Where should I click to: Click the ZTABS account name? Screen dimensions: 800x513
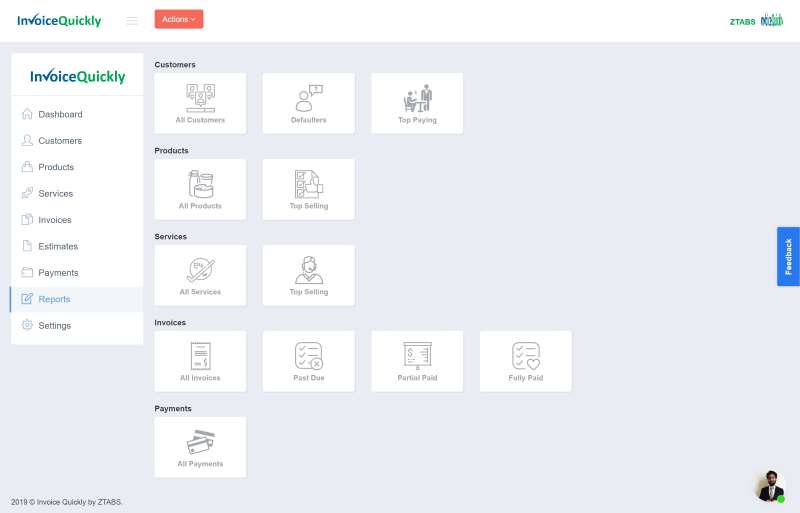[742, 21]
